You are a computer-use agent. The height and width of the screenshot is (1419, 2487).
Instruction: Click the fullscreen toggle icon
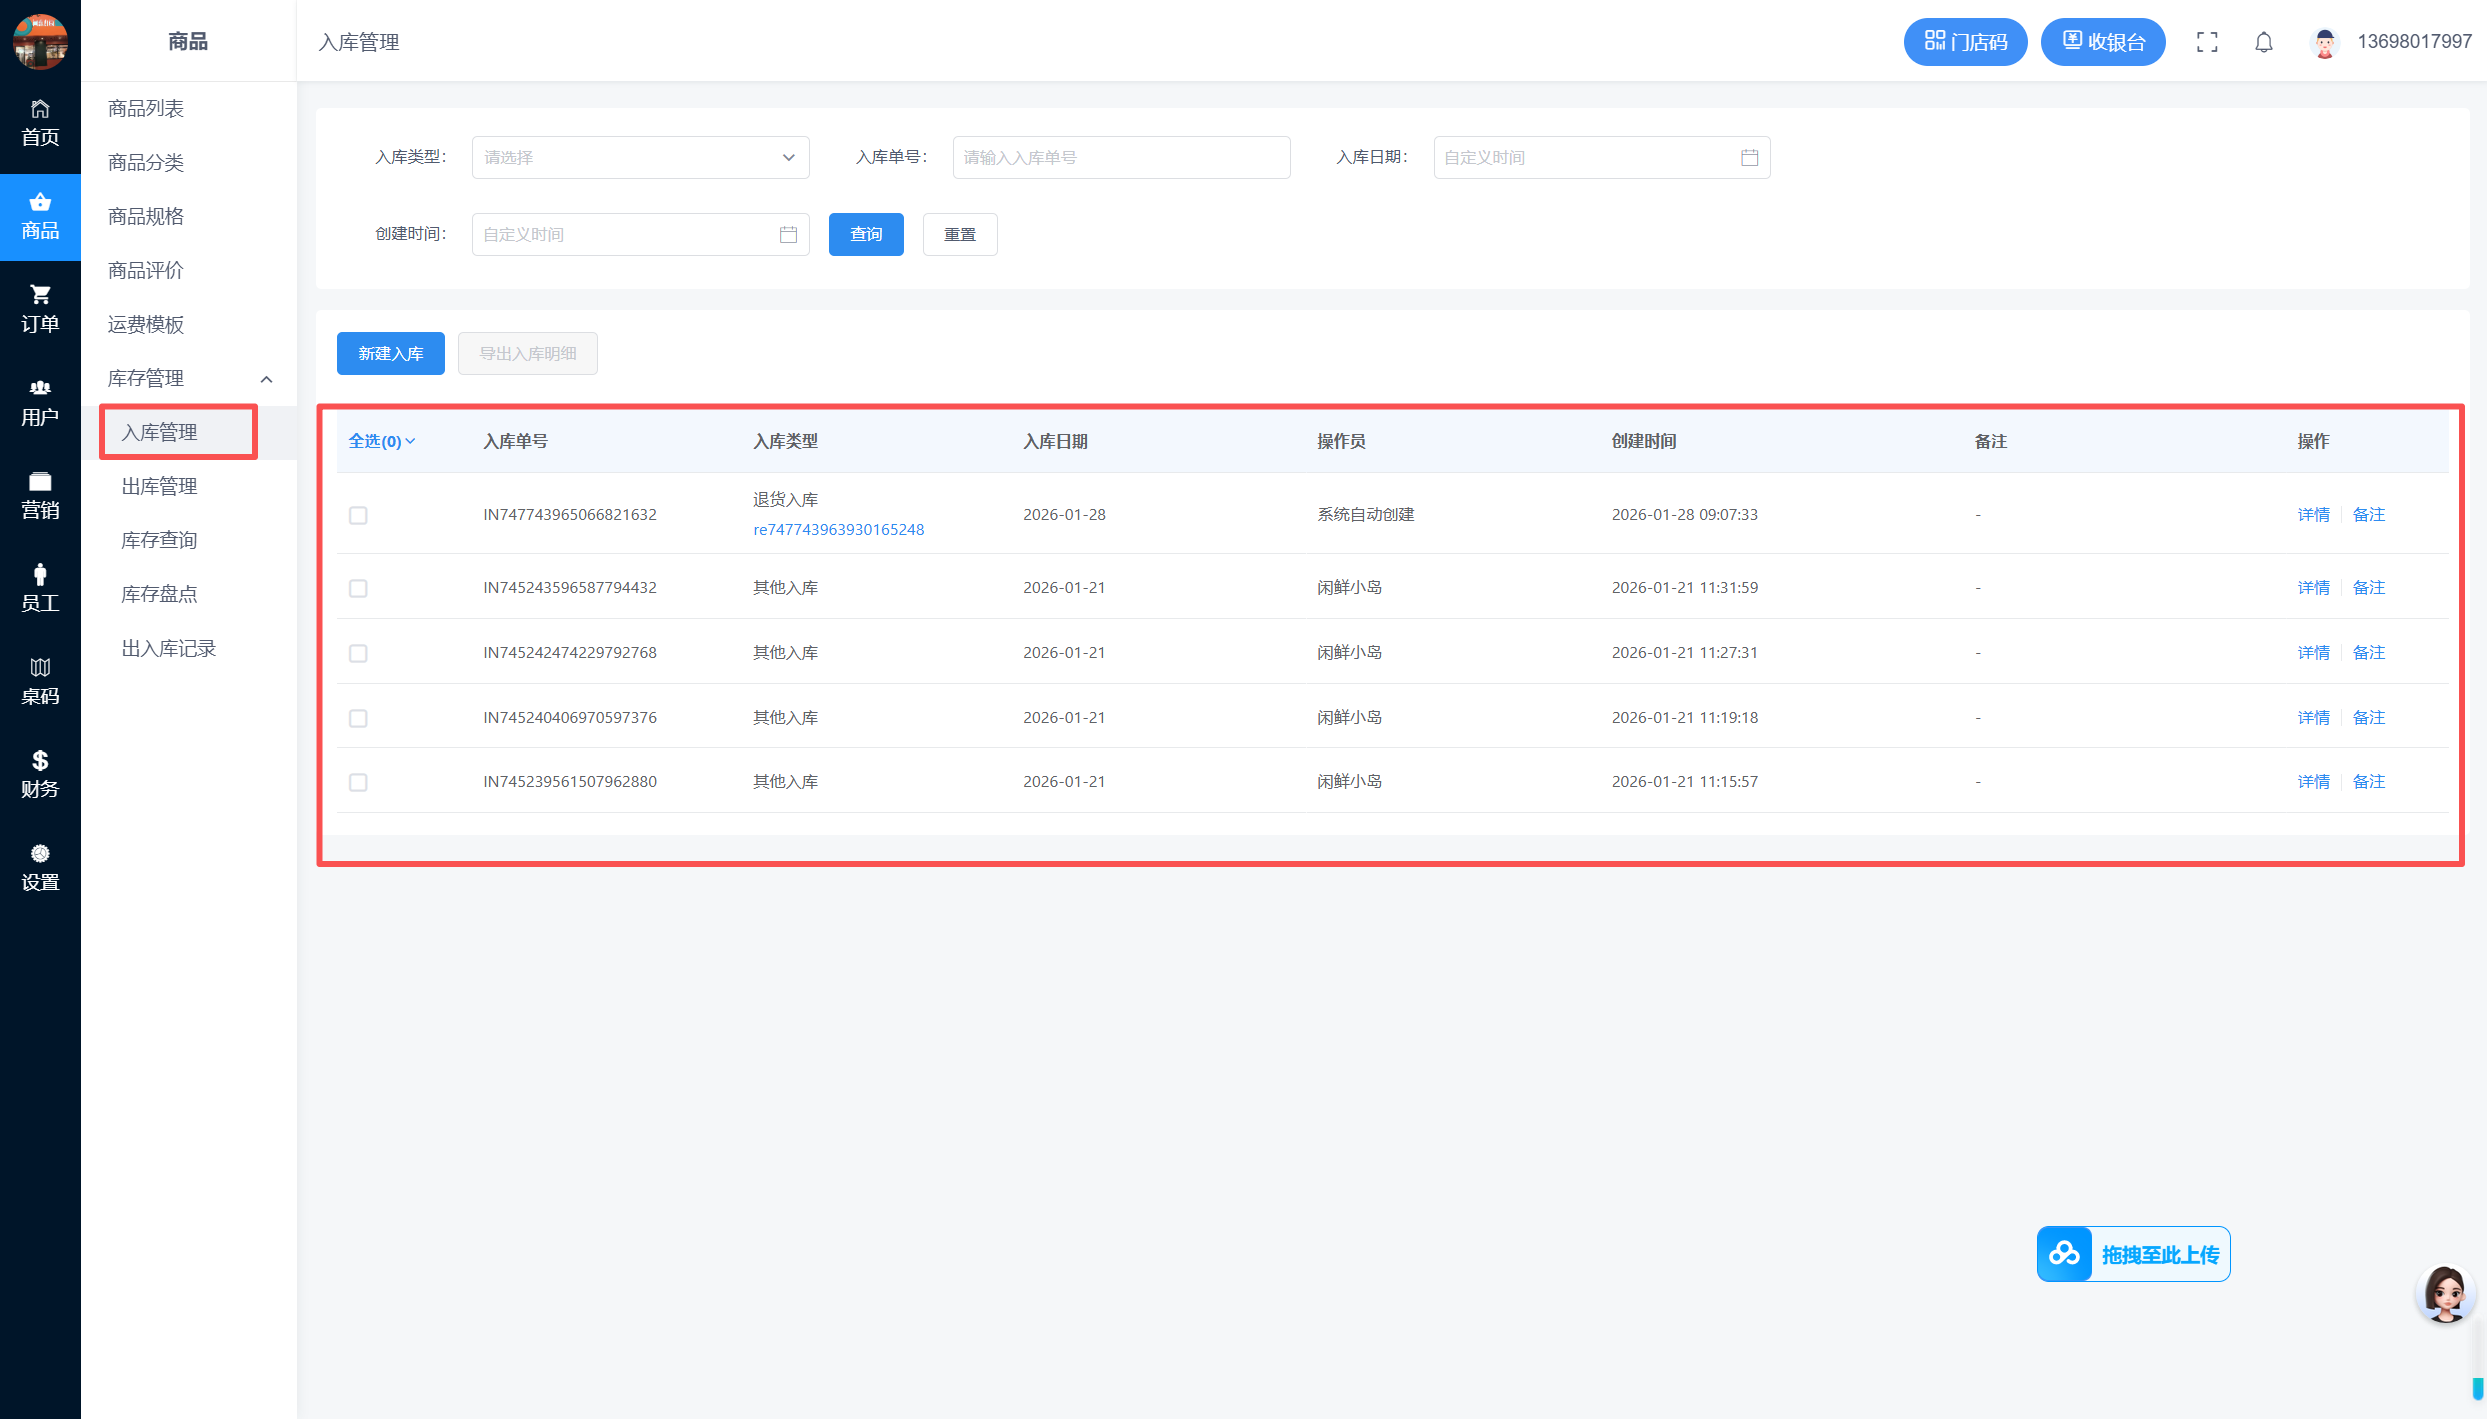2207,42
